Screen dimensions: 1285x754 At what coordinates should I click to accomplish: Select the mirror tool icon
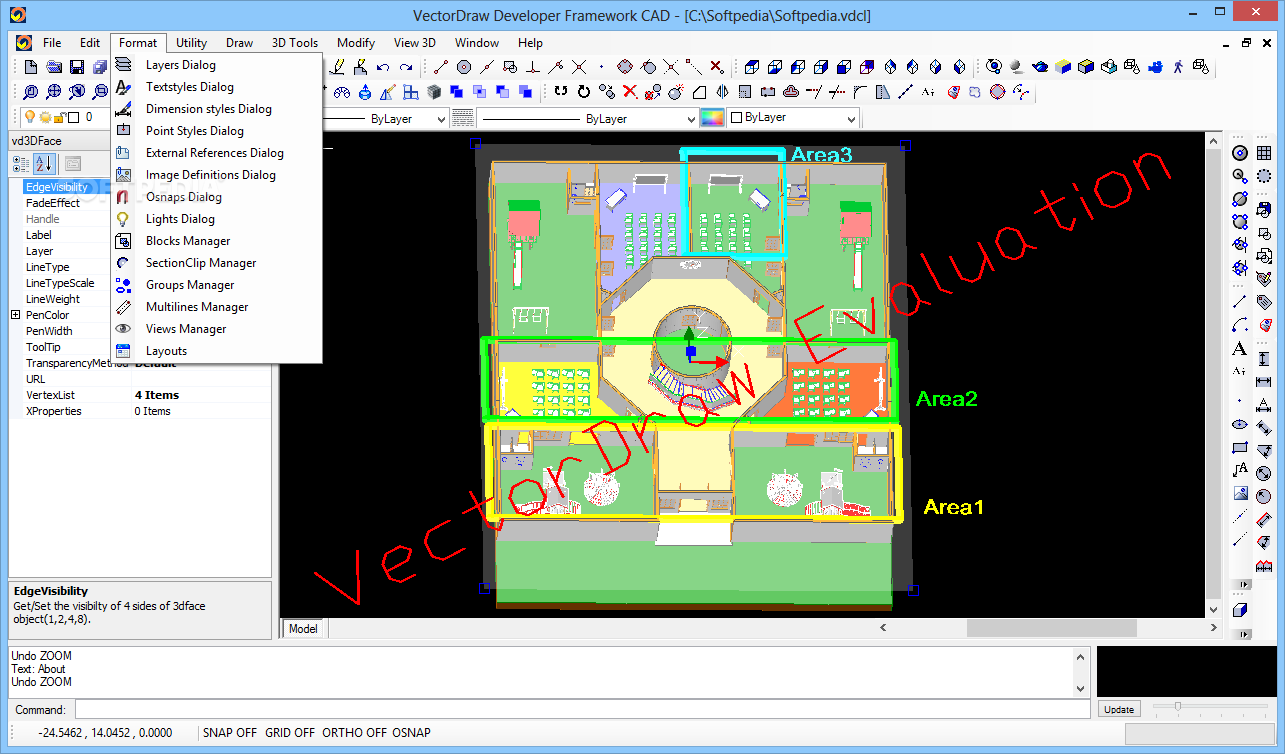click(723, 92)
